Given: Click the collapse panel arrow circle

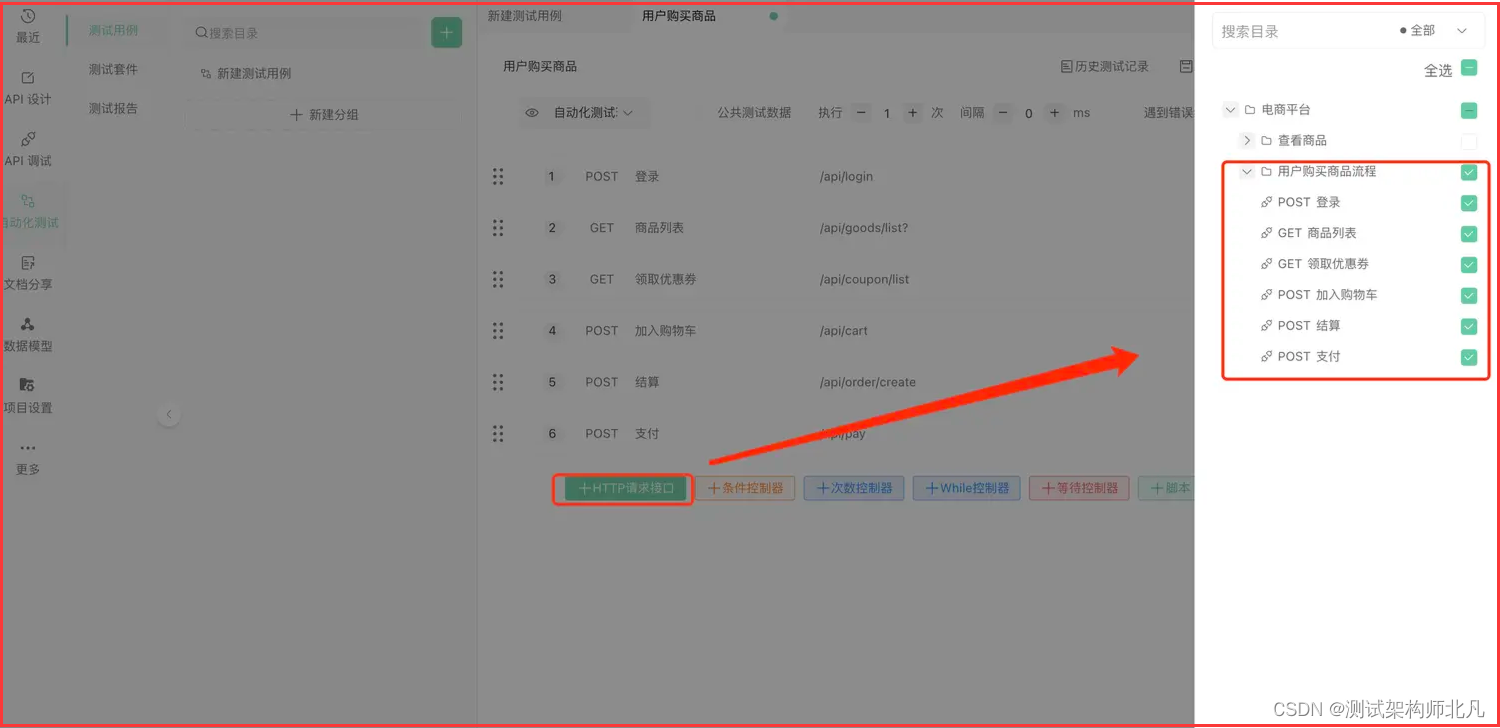Looking at the screenshot, I should click(169, 414).
